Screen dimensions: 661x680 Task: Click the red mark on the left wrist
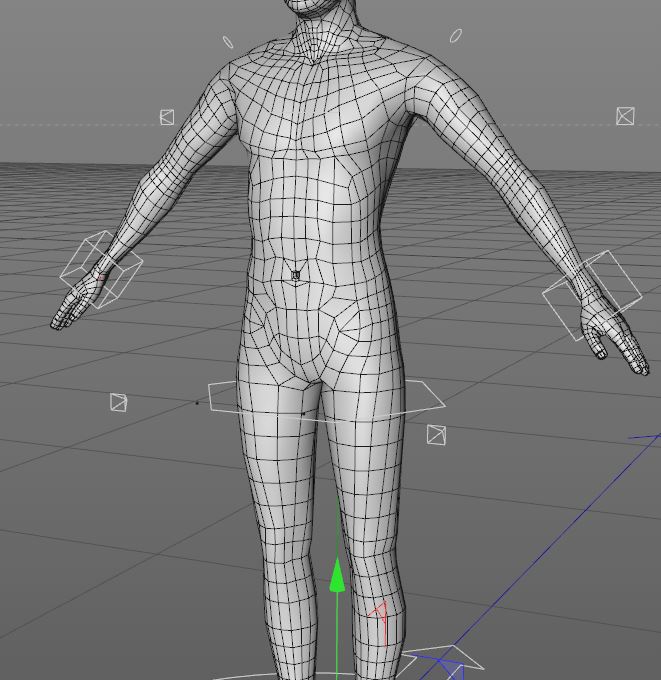click(x=101, y=278)
